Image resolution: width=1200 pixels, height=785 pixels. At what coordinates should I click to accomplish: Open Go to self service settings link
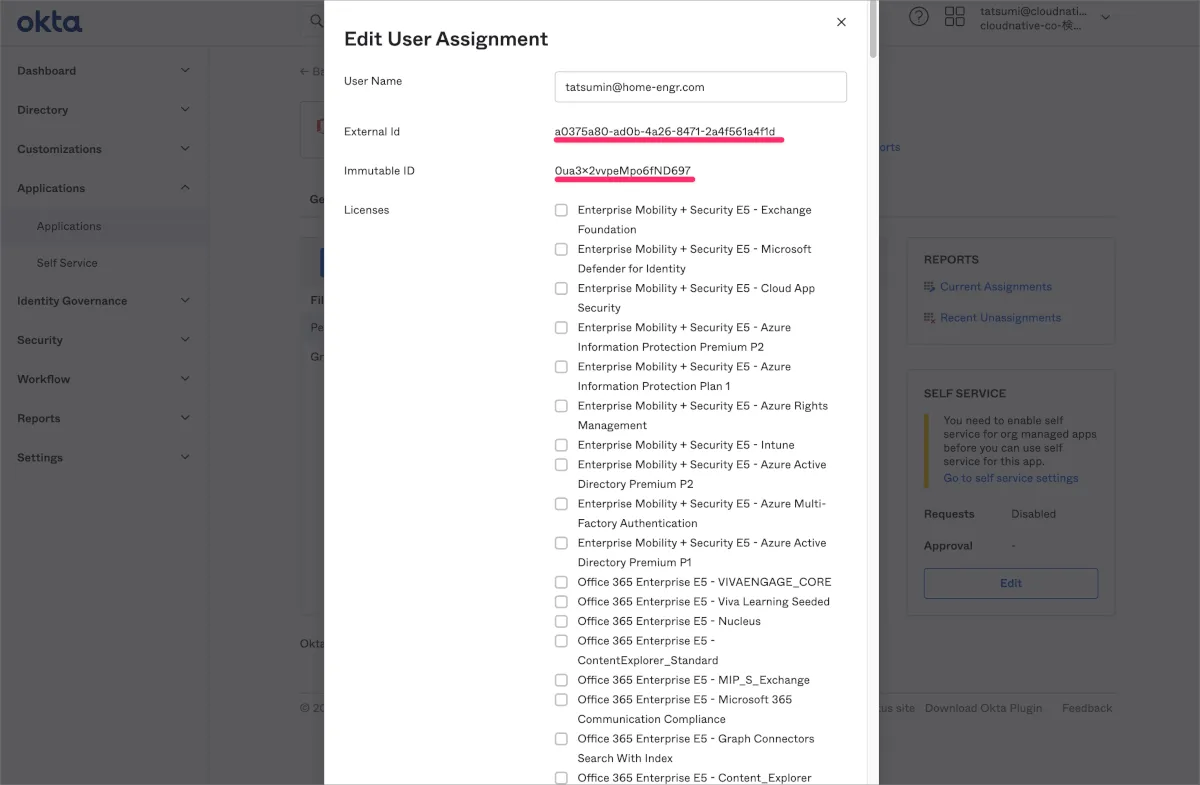(x=1010, y=478)
